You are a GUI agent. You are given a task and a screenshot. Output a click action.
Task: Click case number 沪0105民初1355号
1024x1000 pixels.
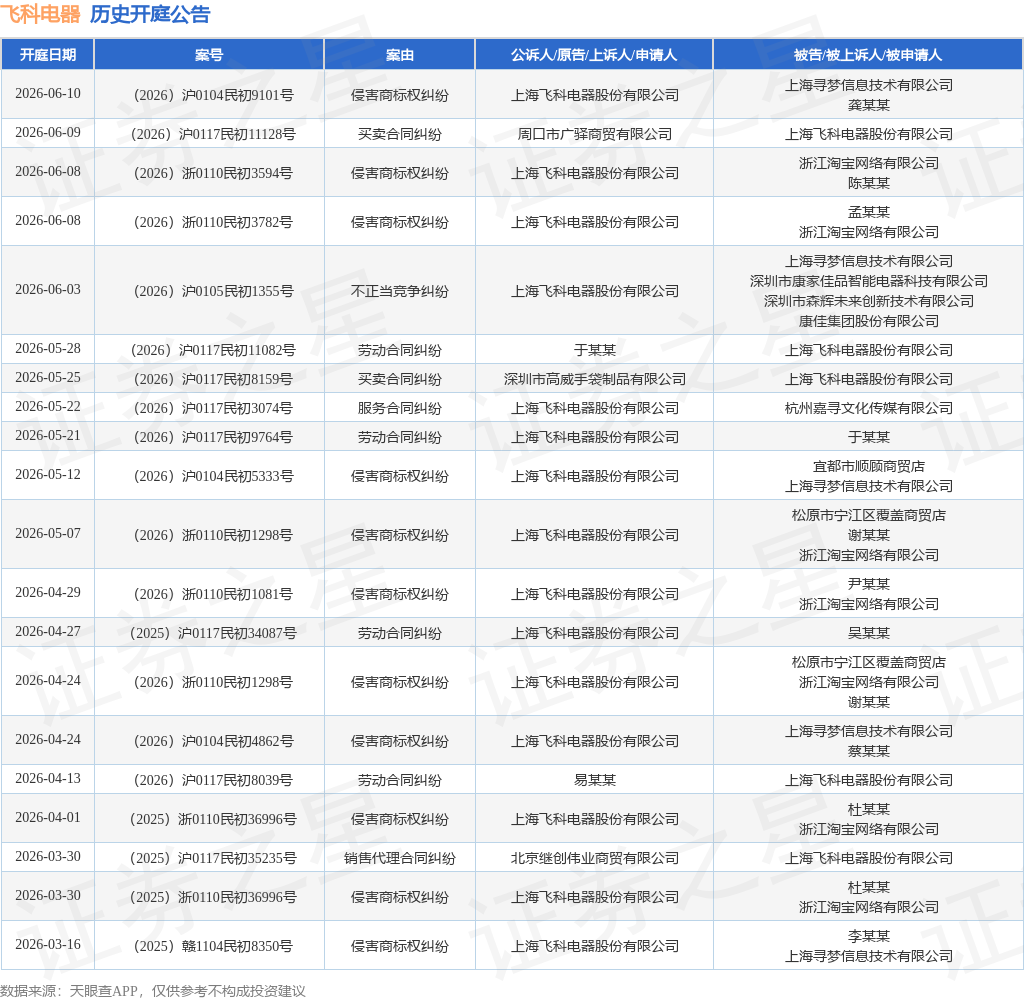click(214, 291)
